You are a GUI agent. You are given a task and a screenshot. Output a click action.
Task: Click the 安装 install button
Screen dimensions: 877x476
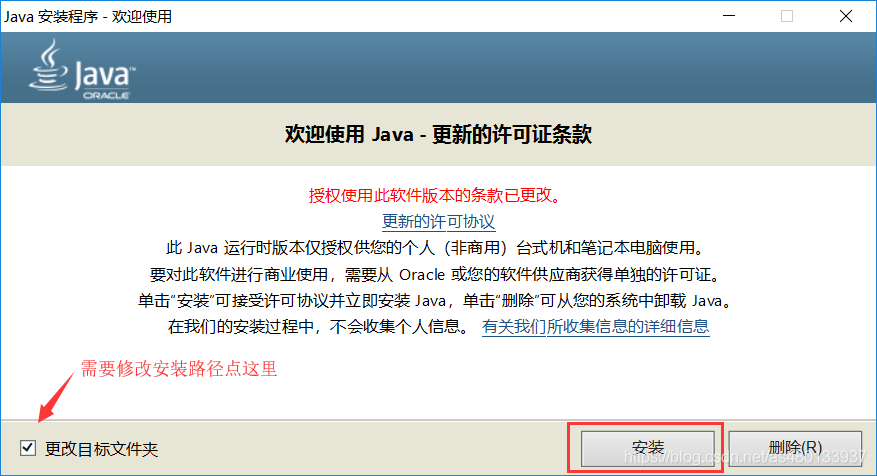(647, 448)
